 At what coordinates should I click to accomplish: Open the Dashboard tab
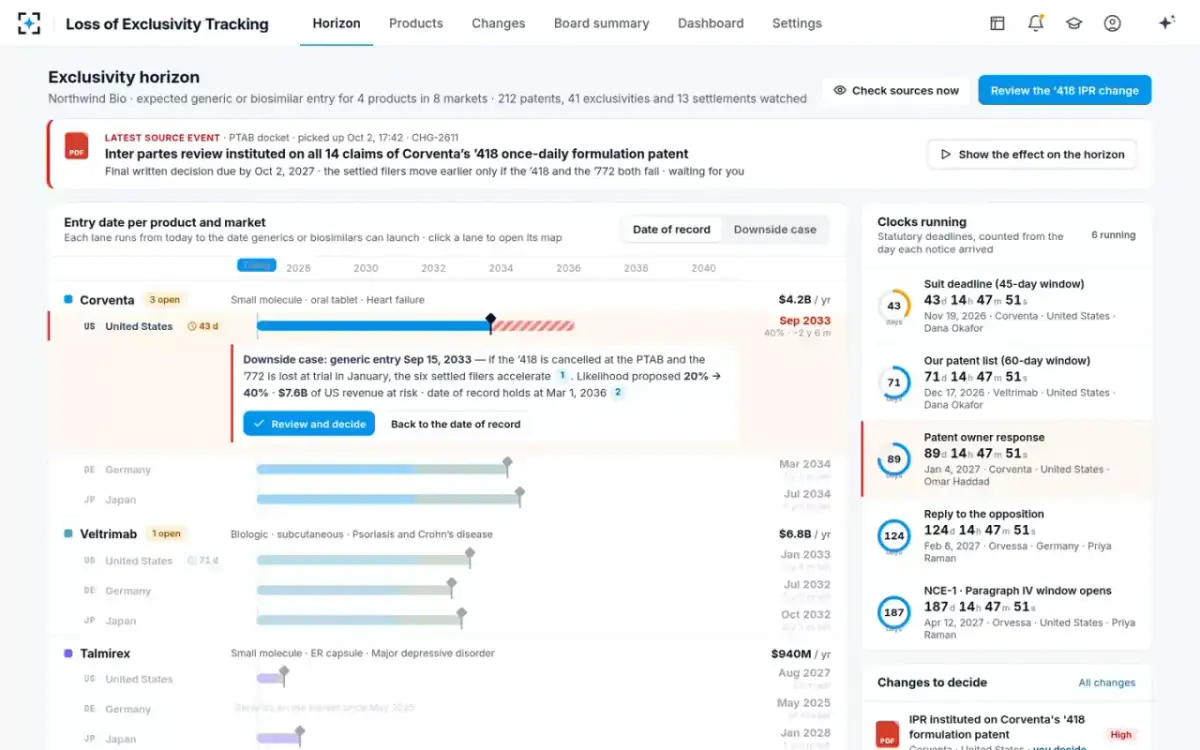tap(711, 23)
